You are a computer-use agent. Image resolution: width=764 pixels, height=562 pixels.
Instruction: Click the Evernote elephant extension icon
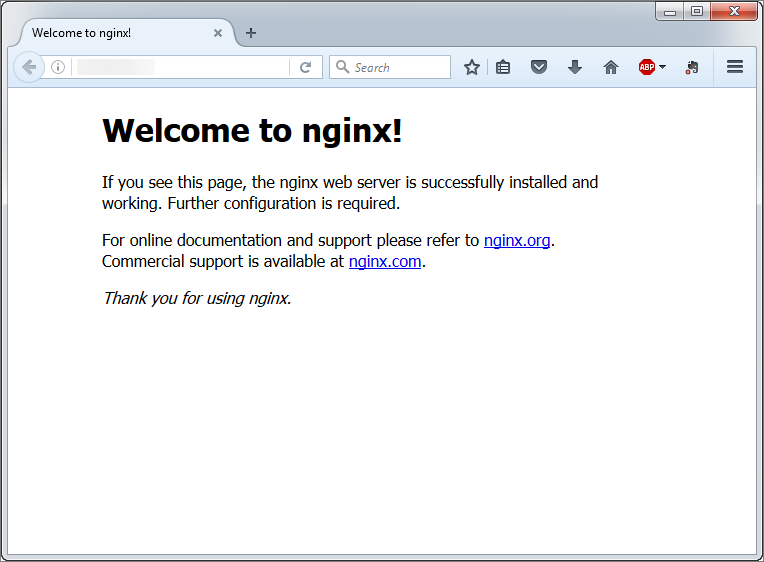(691, 67)
